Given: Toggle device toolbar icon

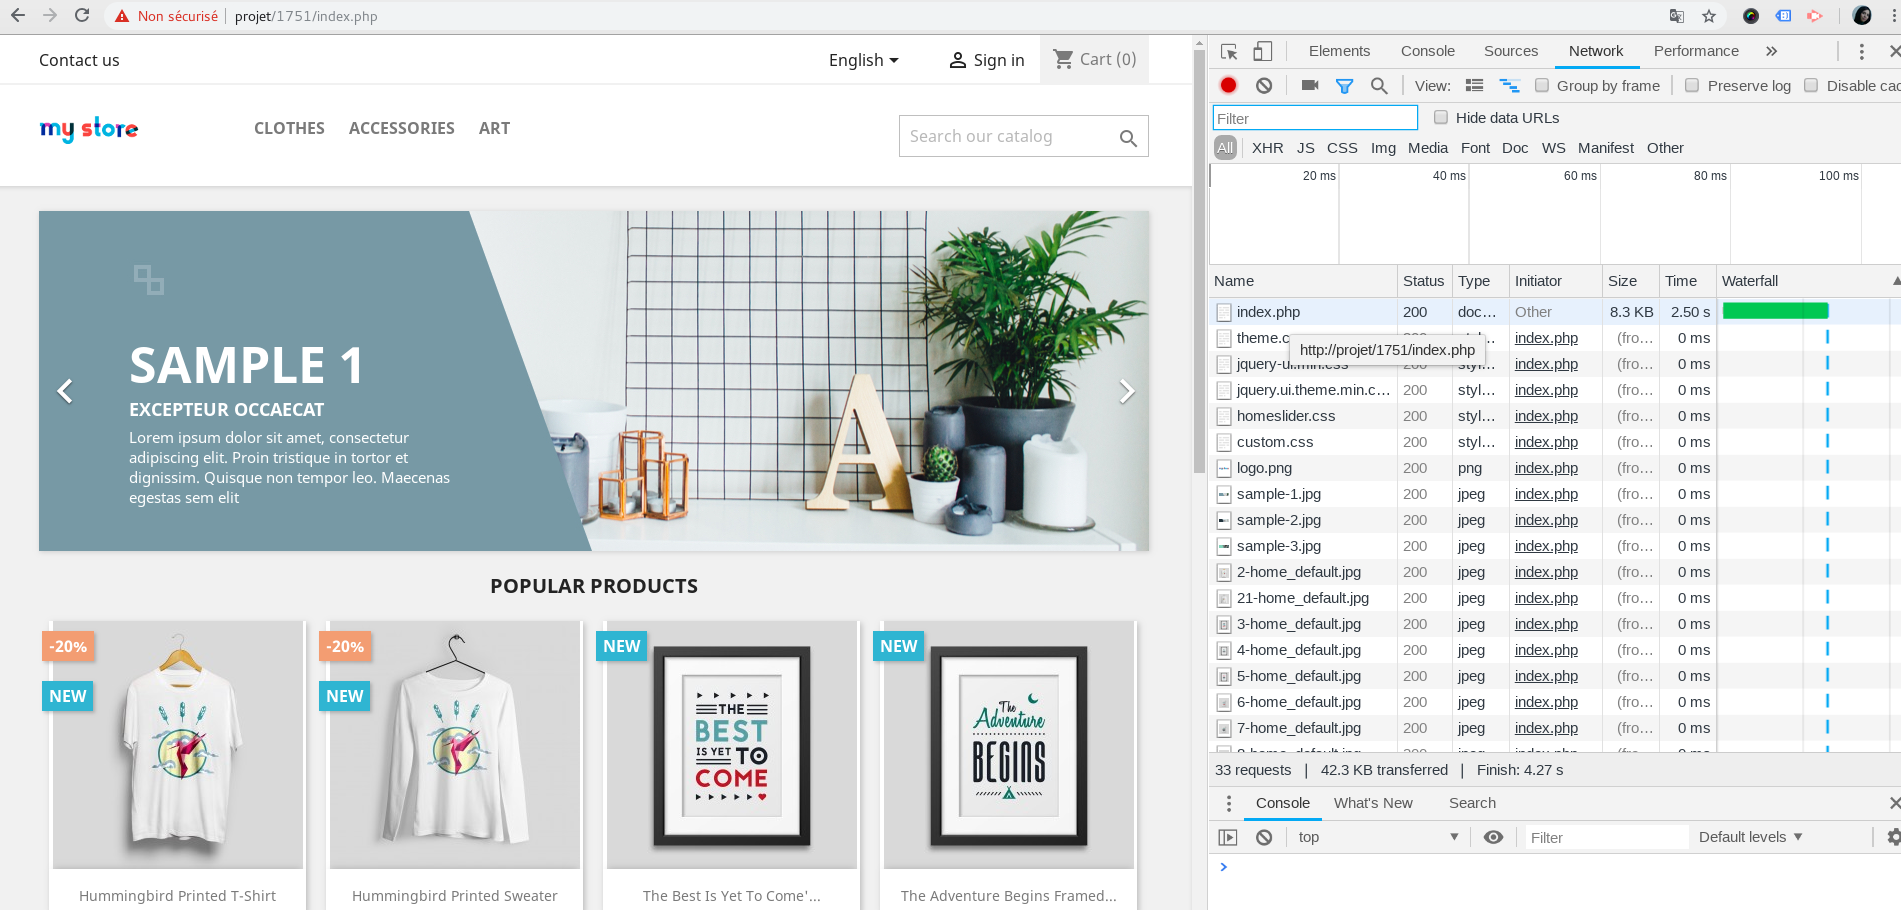Looking at the screenshot, I should coord(1263,51).
